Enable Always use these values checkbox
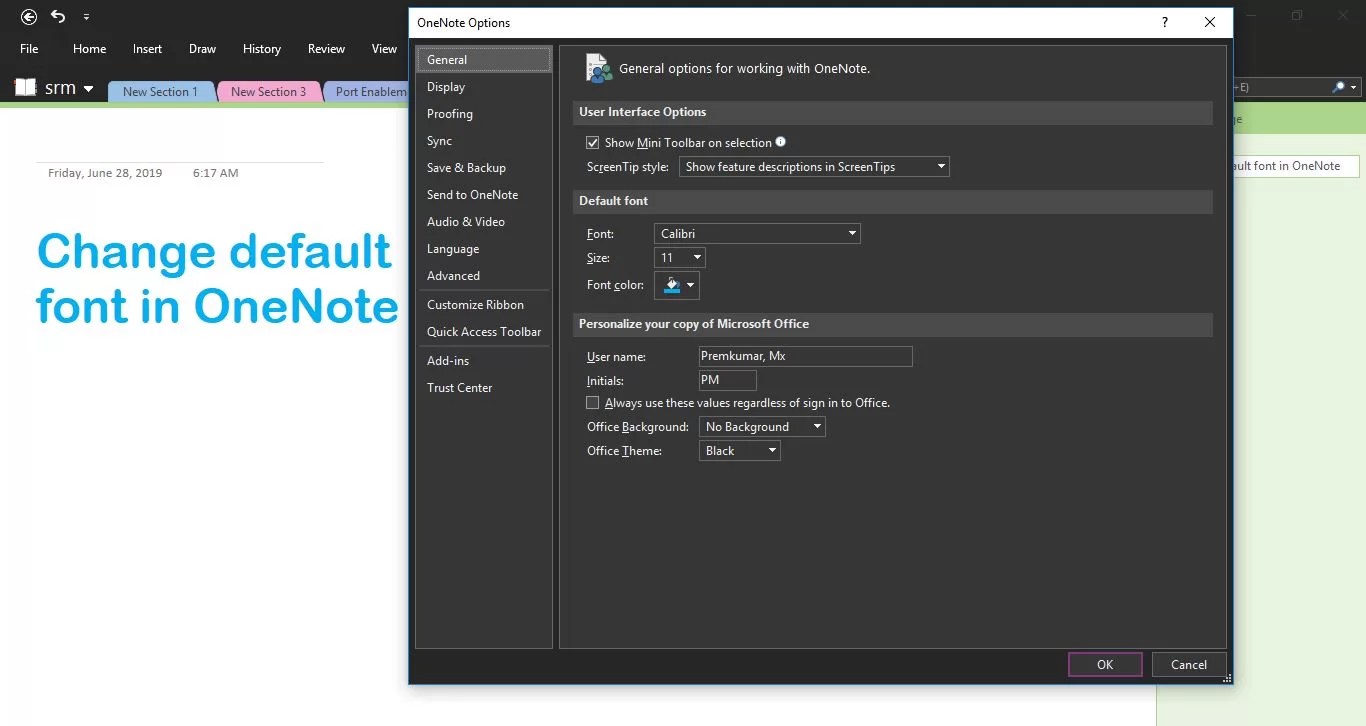The image size is (1366, 726). point(593,403)
